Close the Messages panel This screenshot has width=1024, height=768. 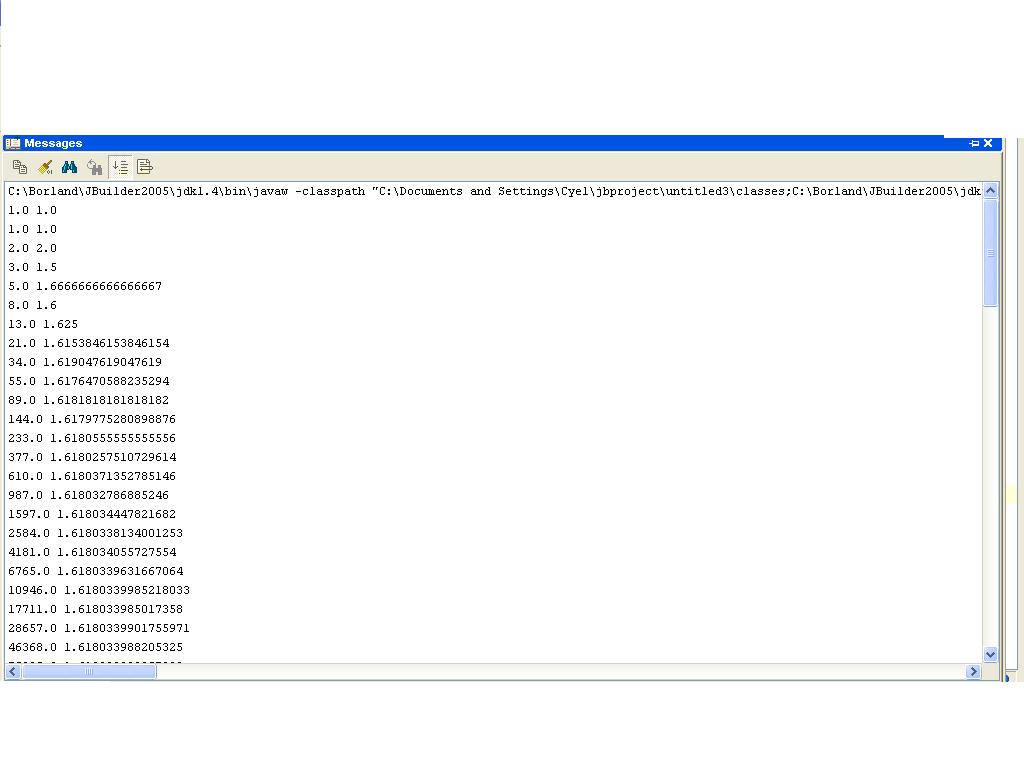988,143
